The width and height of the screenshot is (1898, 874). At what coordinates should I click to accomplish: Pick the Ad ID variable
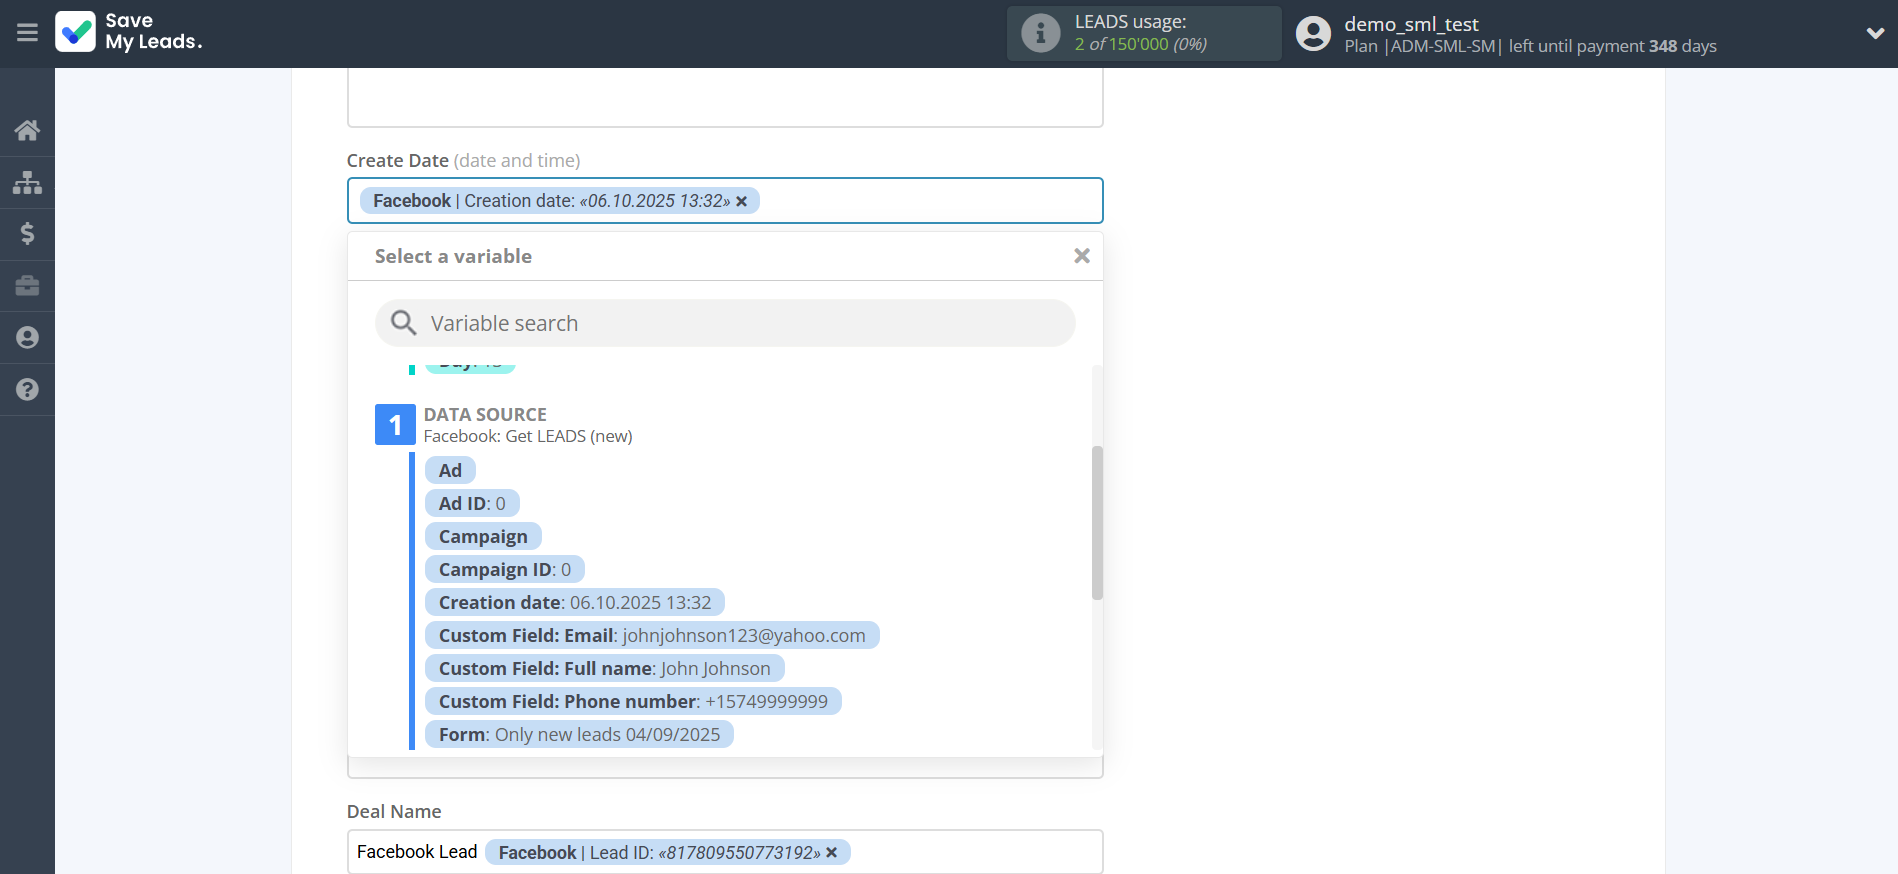[472, 504]
